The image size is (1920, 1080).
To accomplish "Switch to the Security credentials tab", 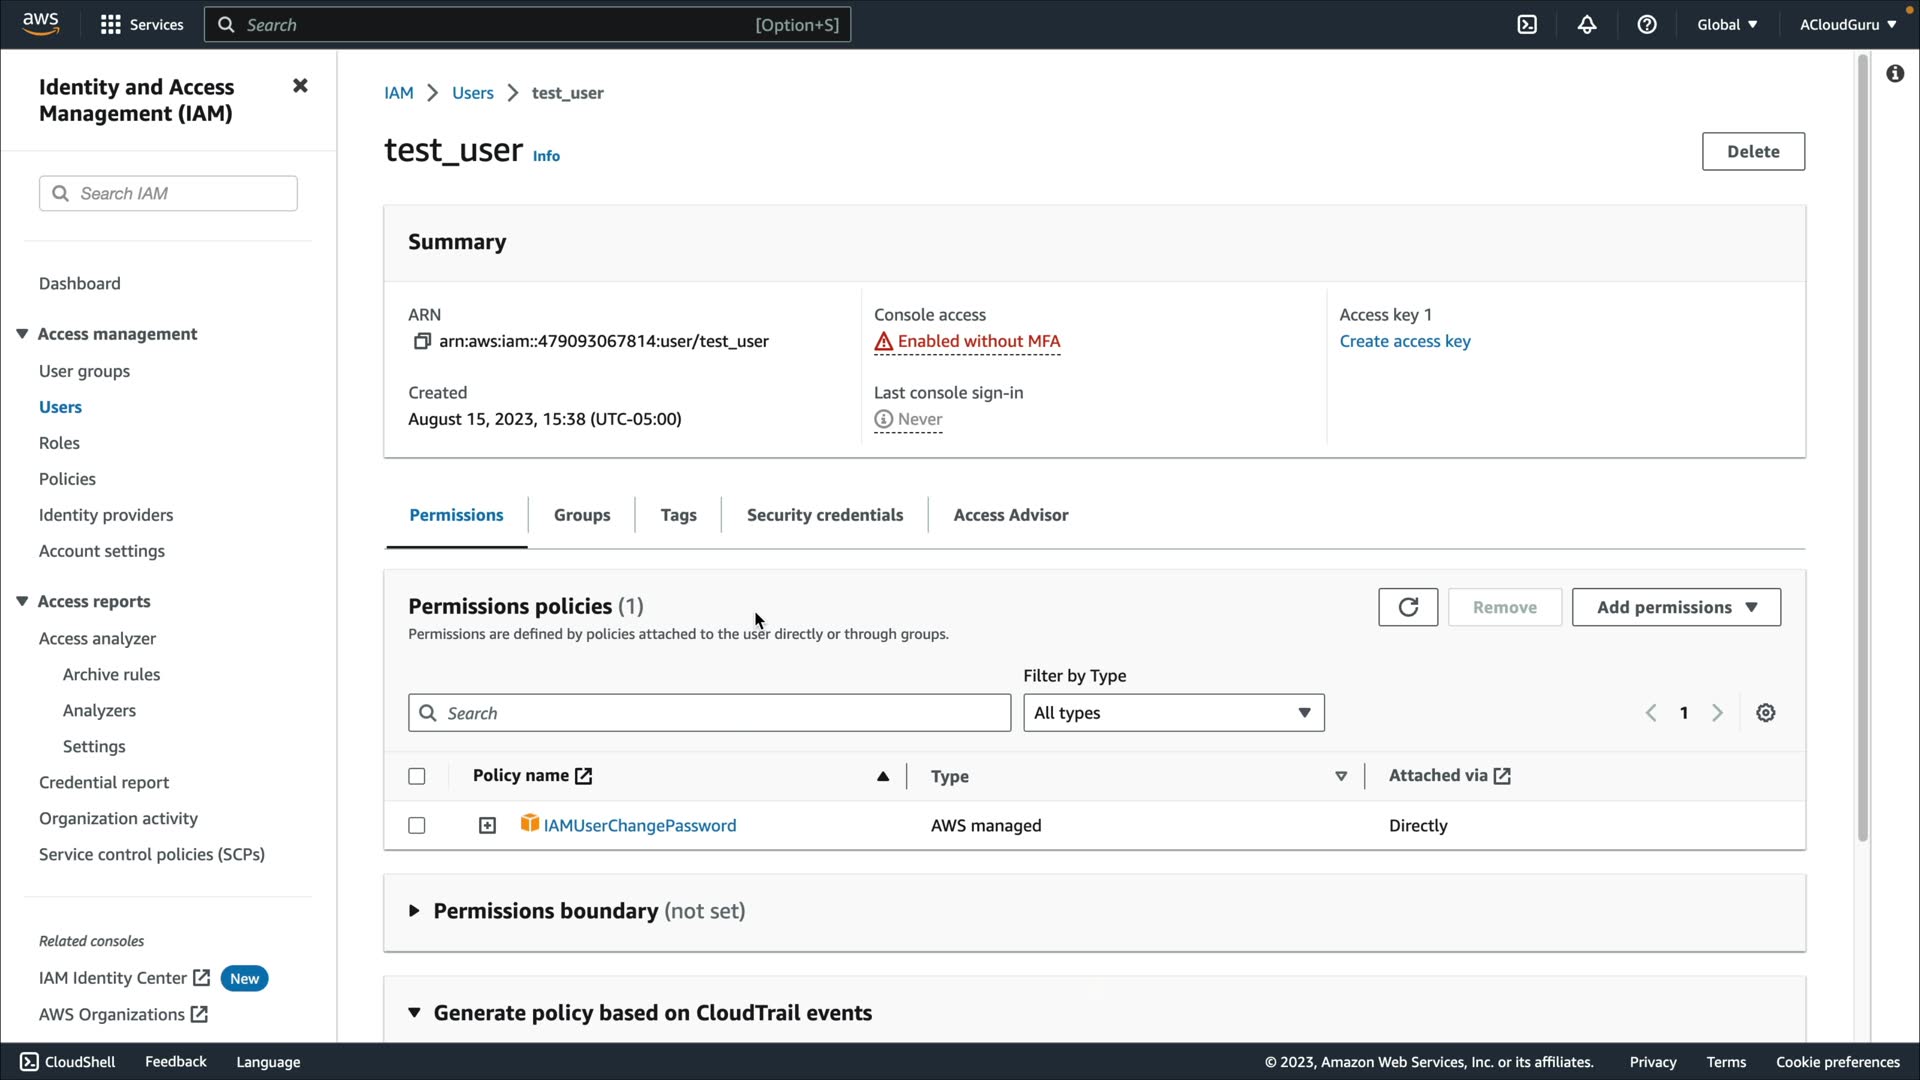I will [824, 515].
